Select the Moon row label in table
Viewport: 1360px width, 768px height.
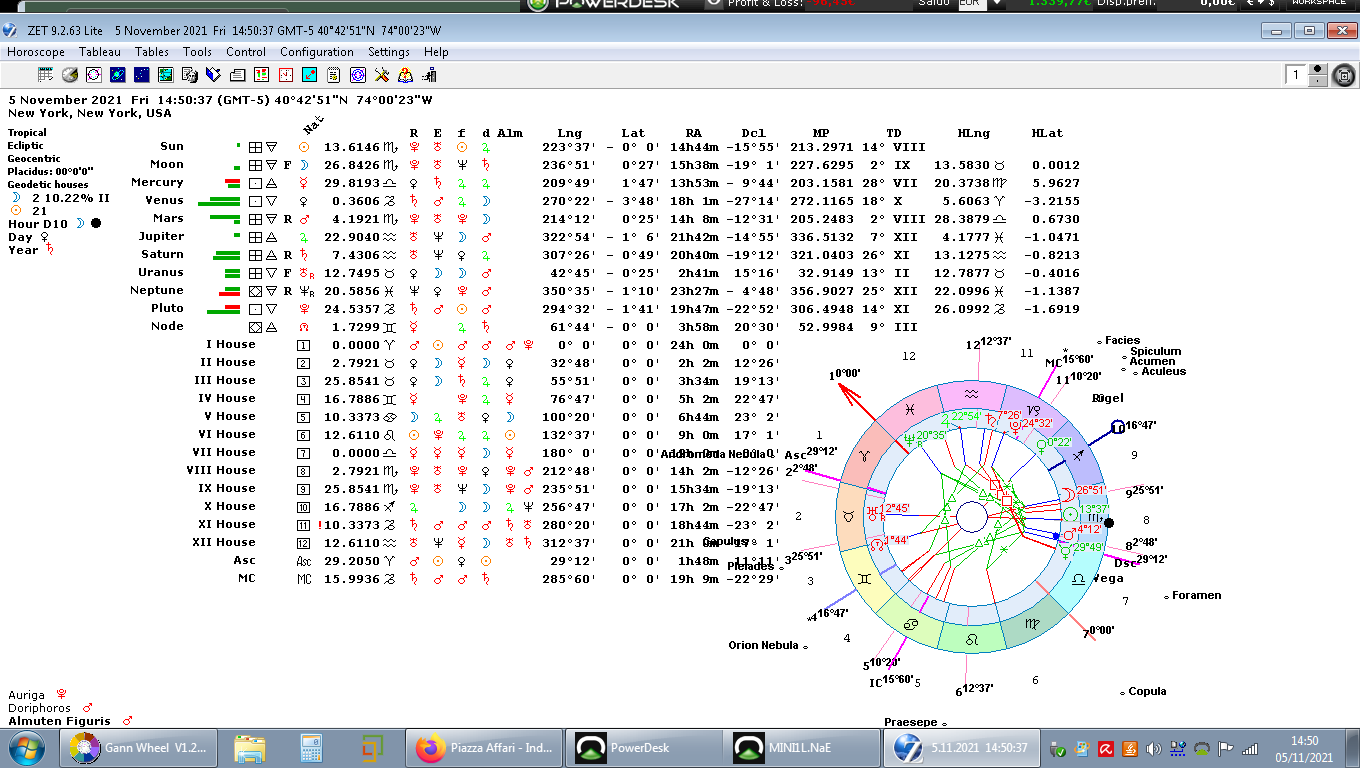click(167, 164)
